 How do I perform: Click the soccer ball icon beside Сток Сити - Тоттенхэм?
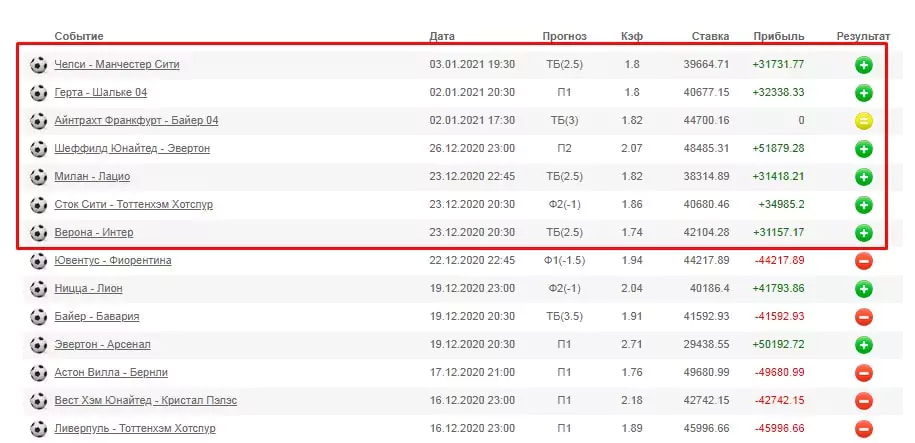[39, 205]
